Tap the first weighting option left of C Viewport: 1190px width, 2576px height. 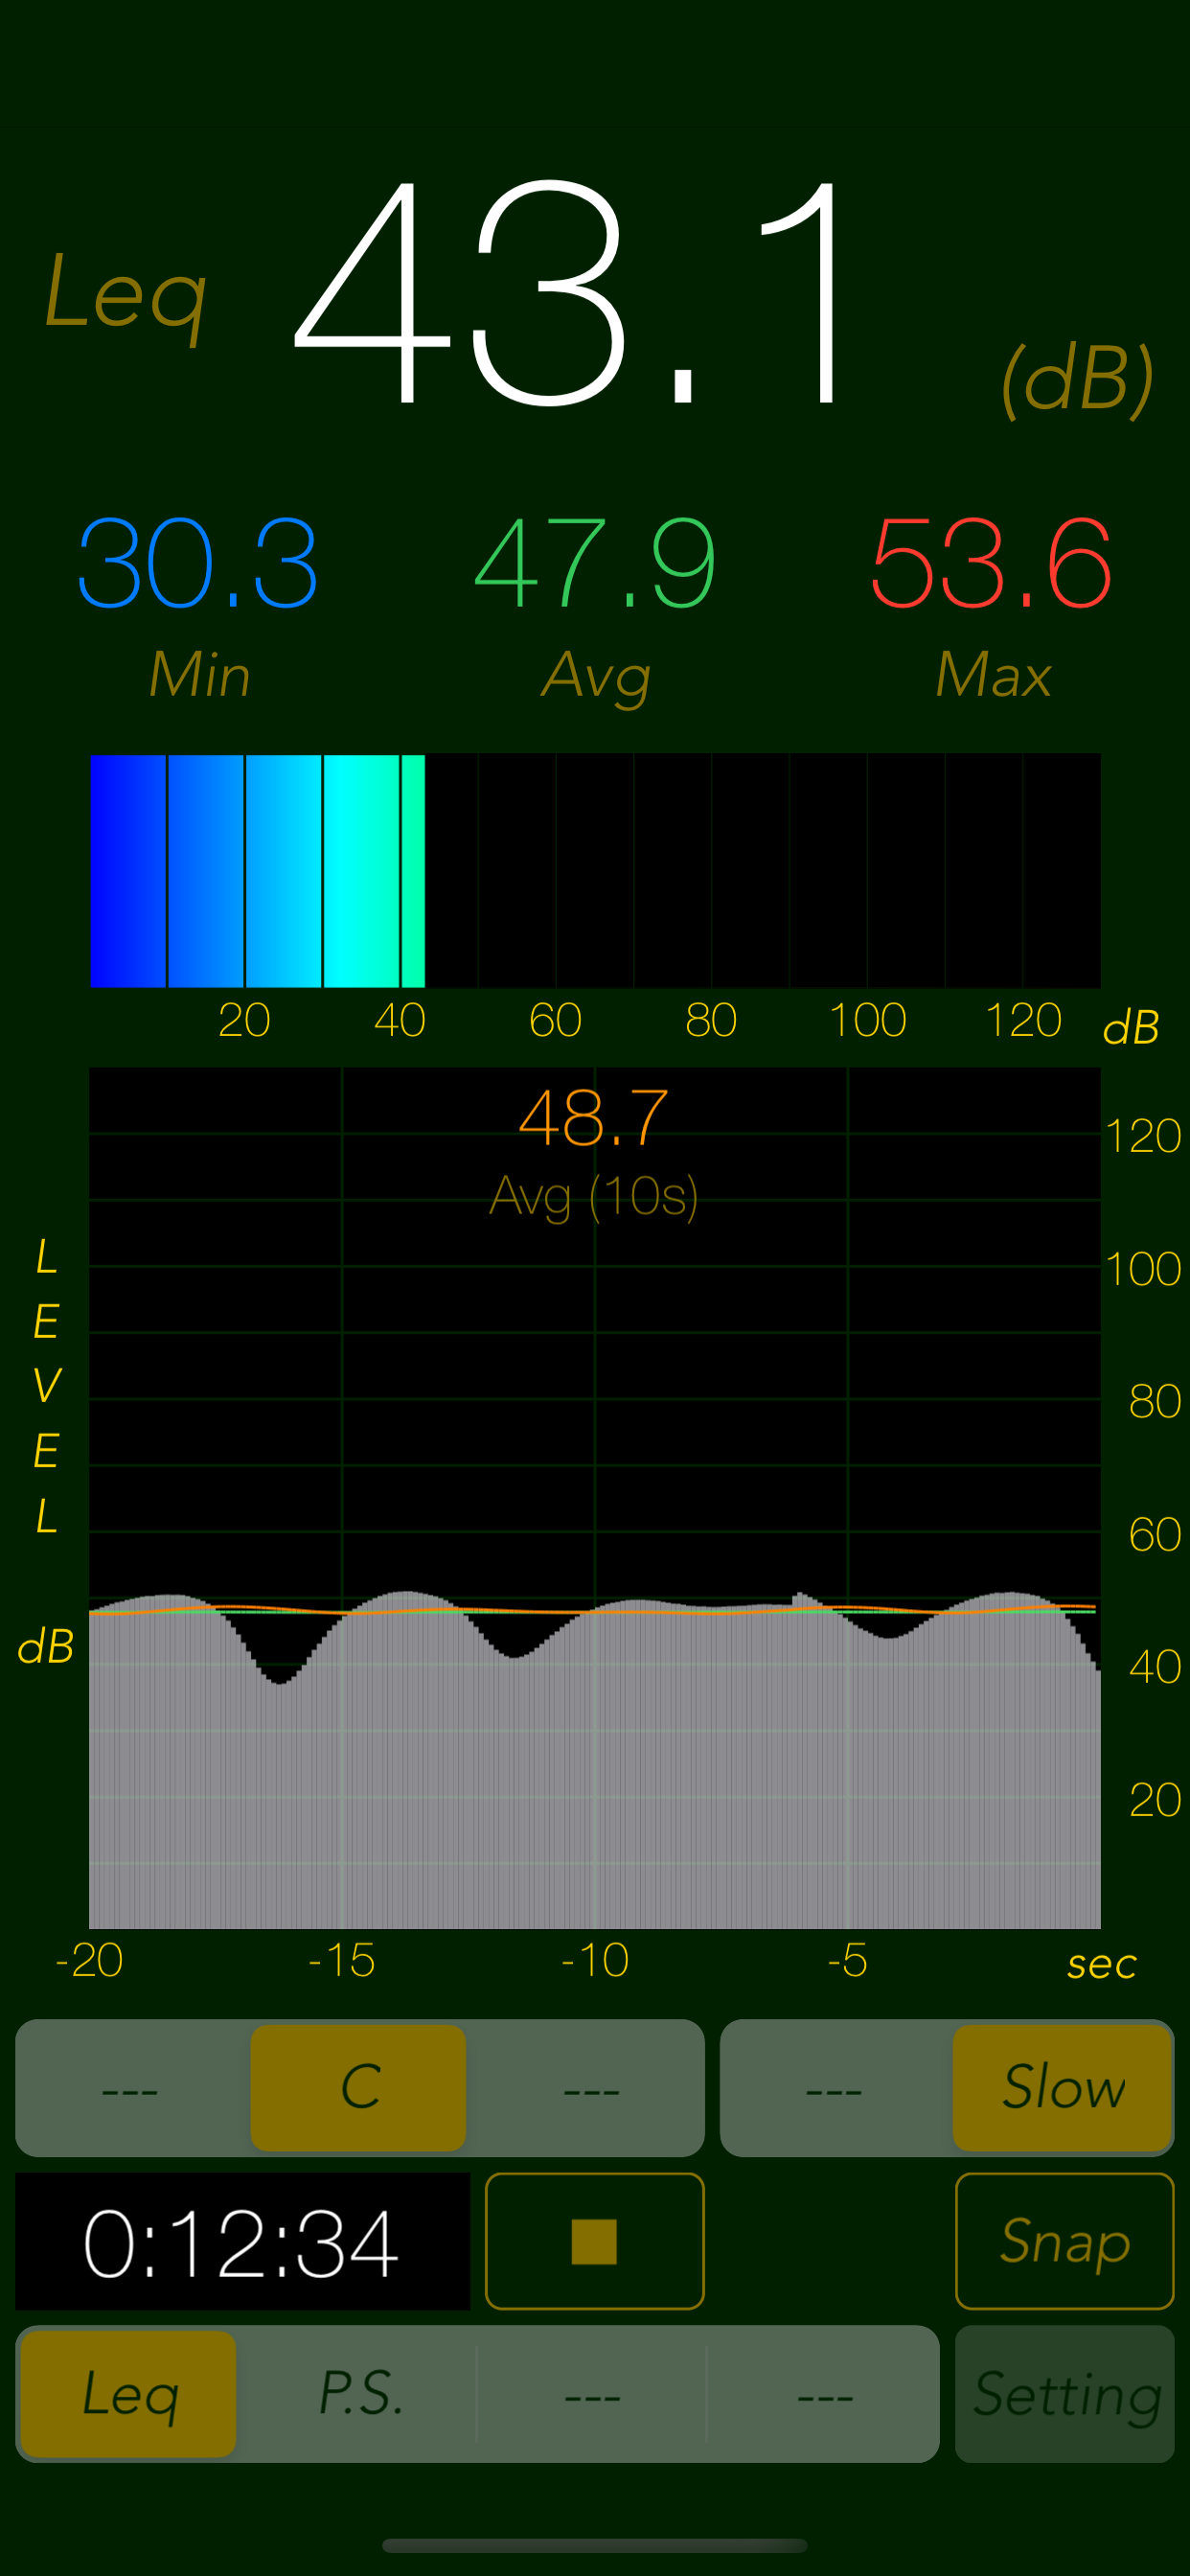[130, 2087]
